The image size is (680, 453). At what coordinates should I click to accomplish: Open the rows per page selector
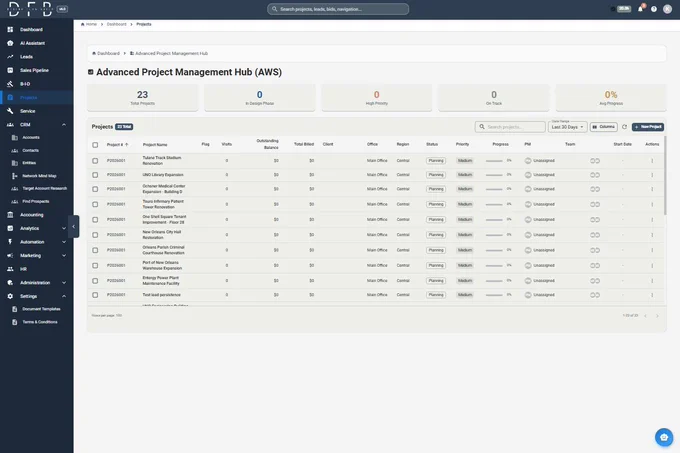click(107, 316)
